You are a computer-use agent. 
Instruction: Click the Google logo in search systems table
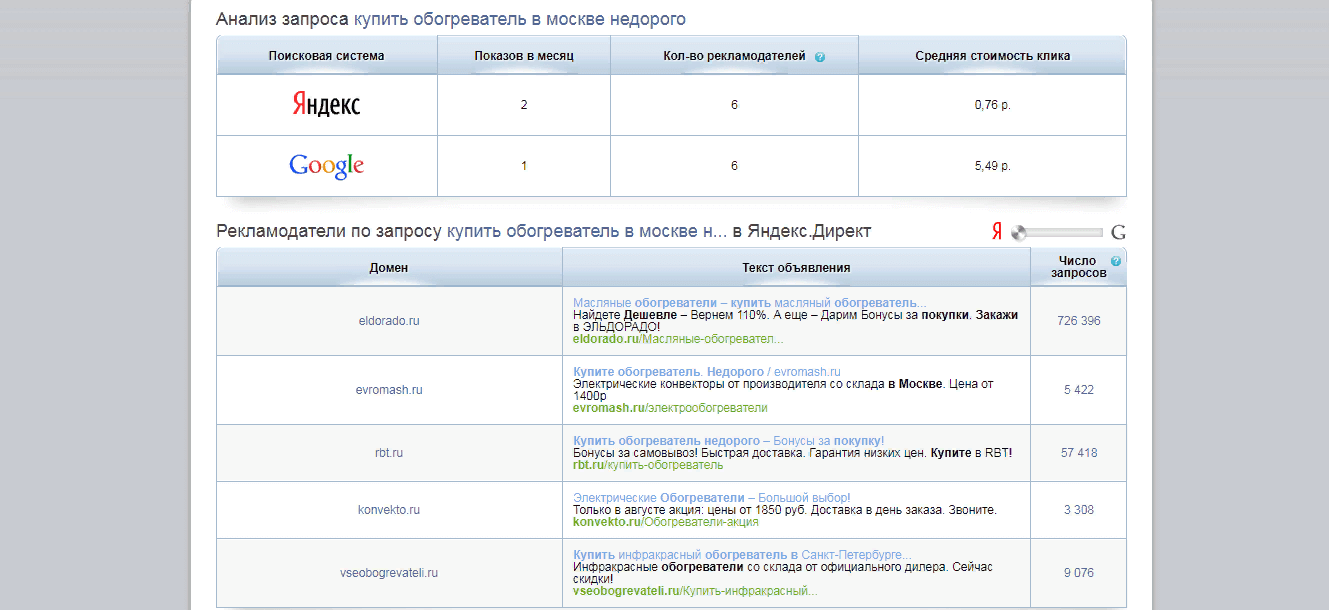(x=326, y=166)
